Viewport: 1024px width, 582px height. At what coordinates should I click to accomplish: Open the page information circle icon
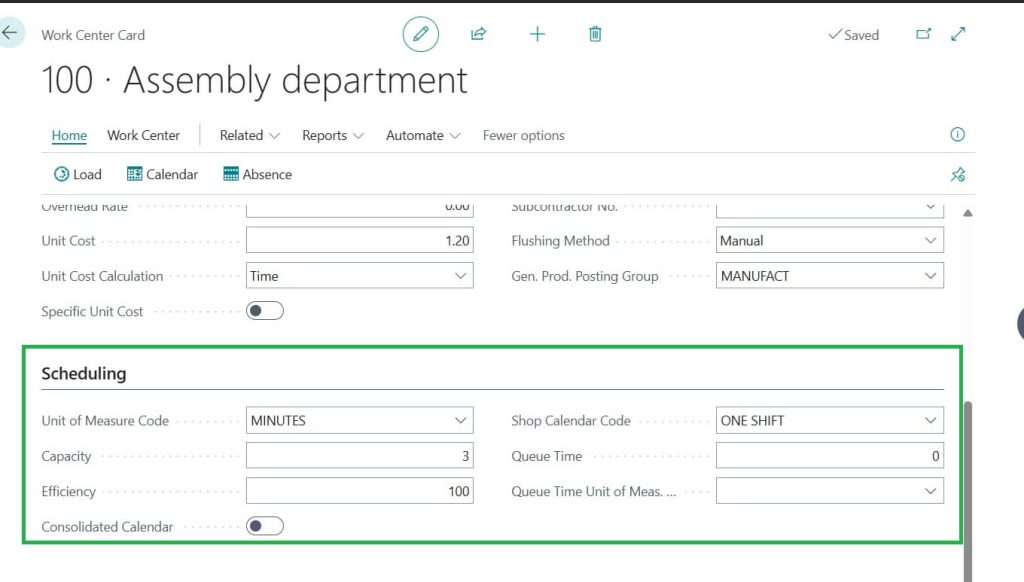tap(957, 134)
